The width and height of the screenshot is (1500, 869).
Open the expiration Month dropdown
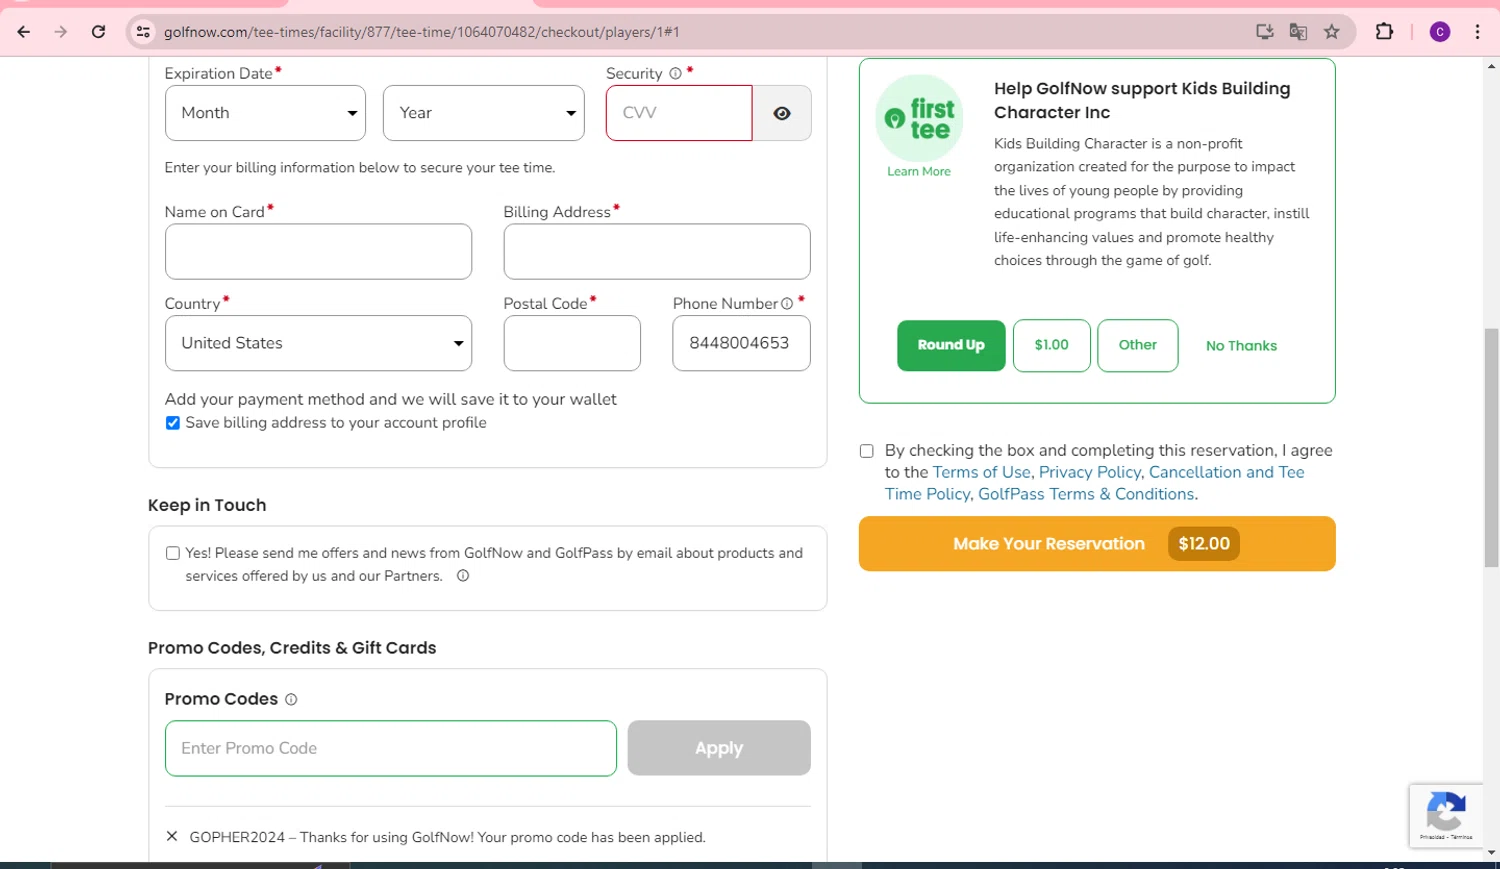point(265,113)
